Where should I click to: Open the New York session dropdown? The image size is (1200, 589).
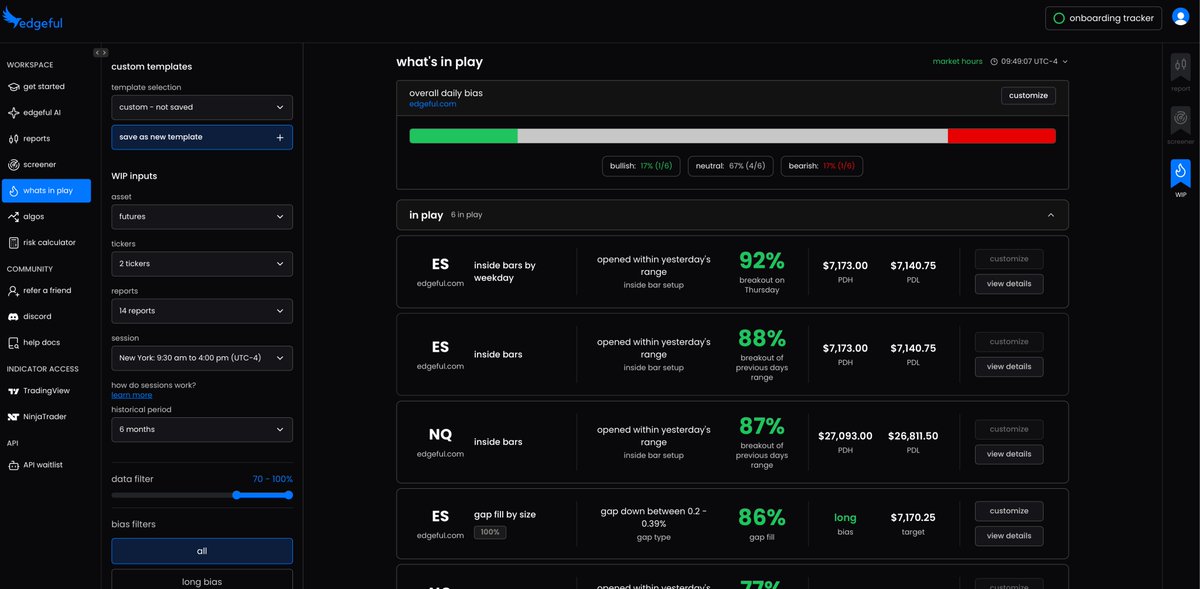[202, 358]
